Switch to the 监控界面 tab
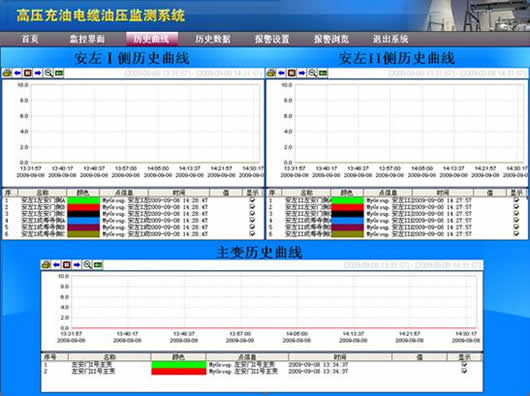Screen dimensions: 530x396 87,39
